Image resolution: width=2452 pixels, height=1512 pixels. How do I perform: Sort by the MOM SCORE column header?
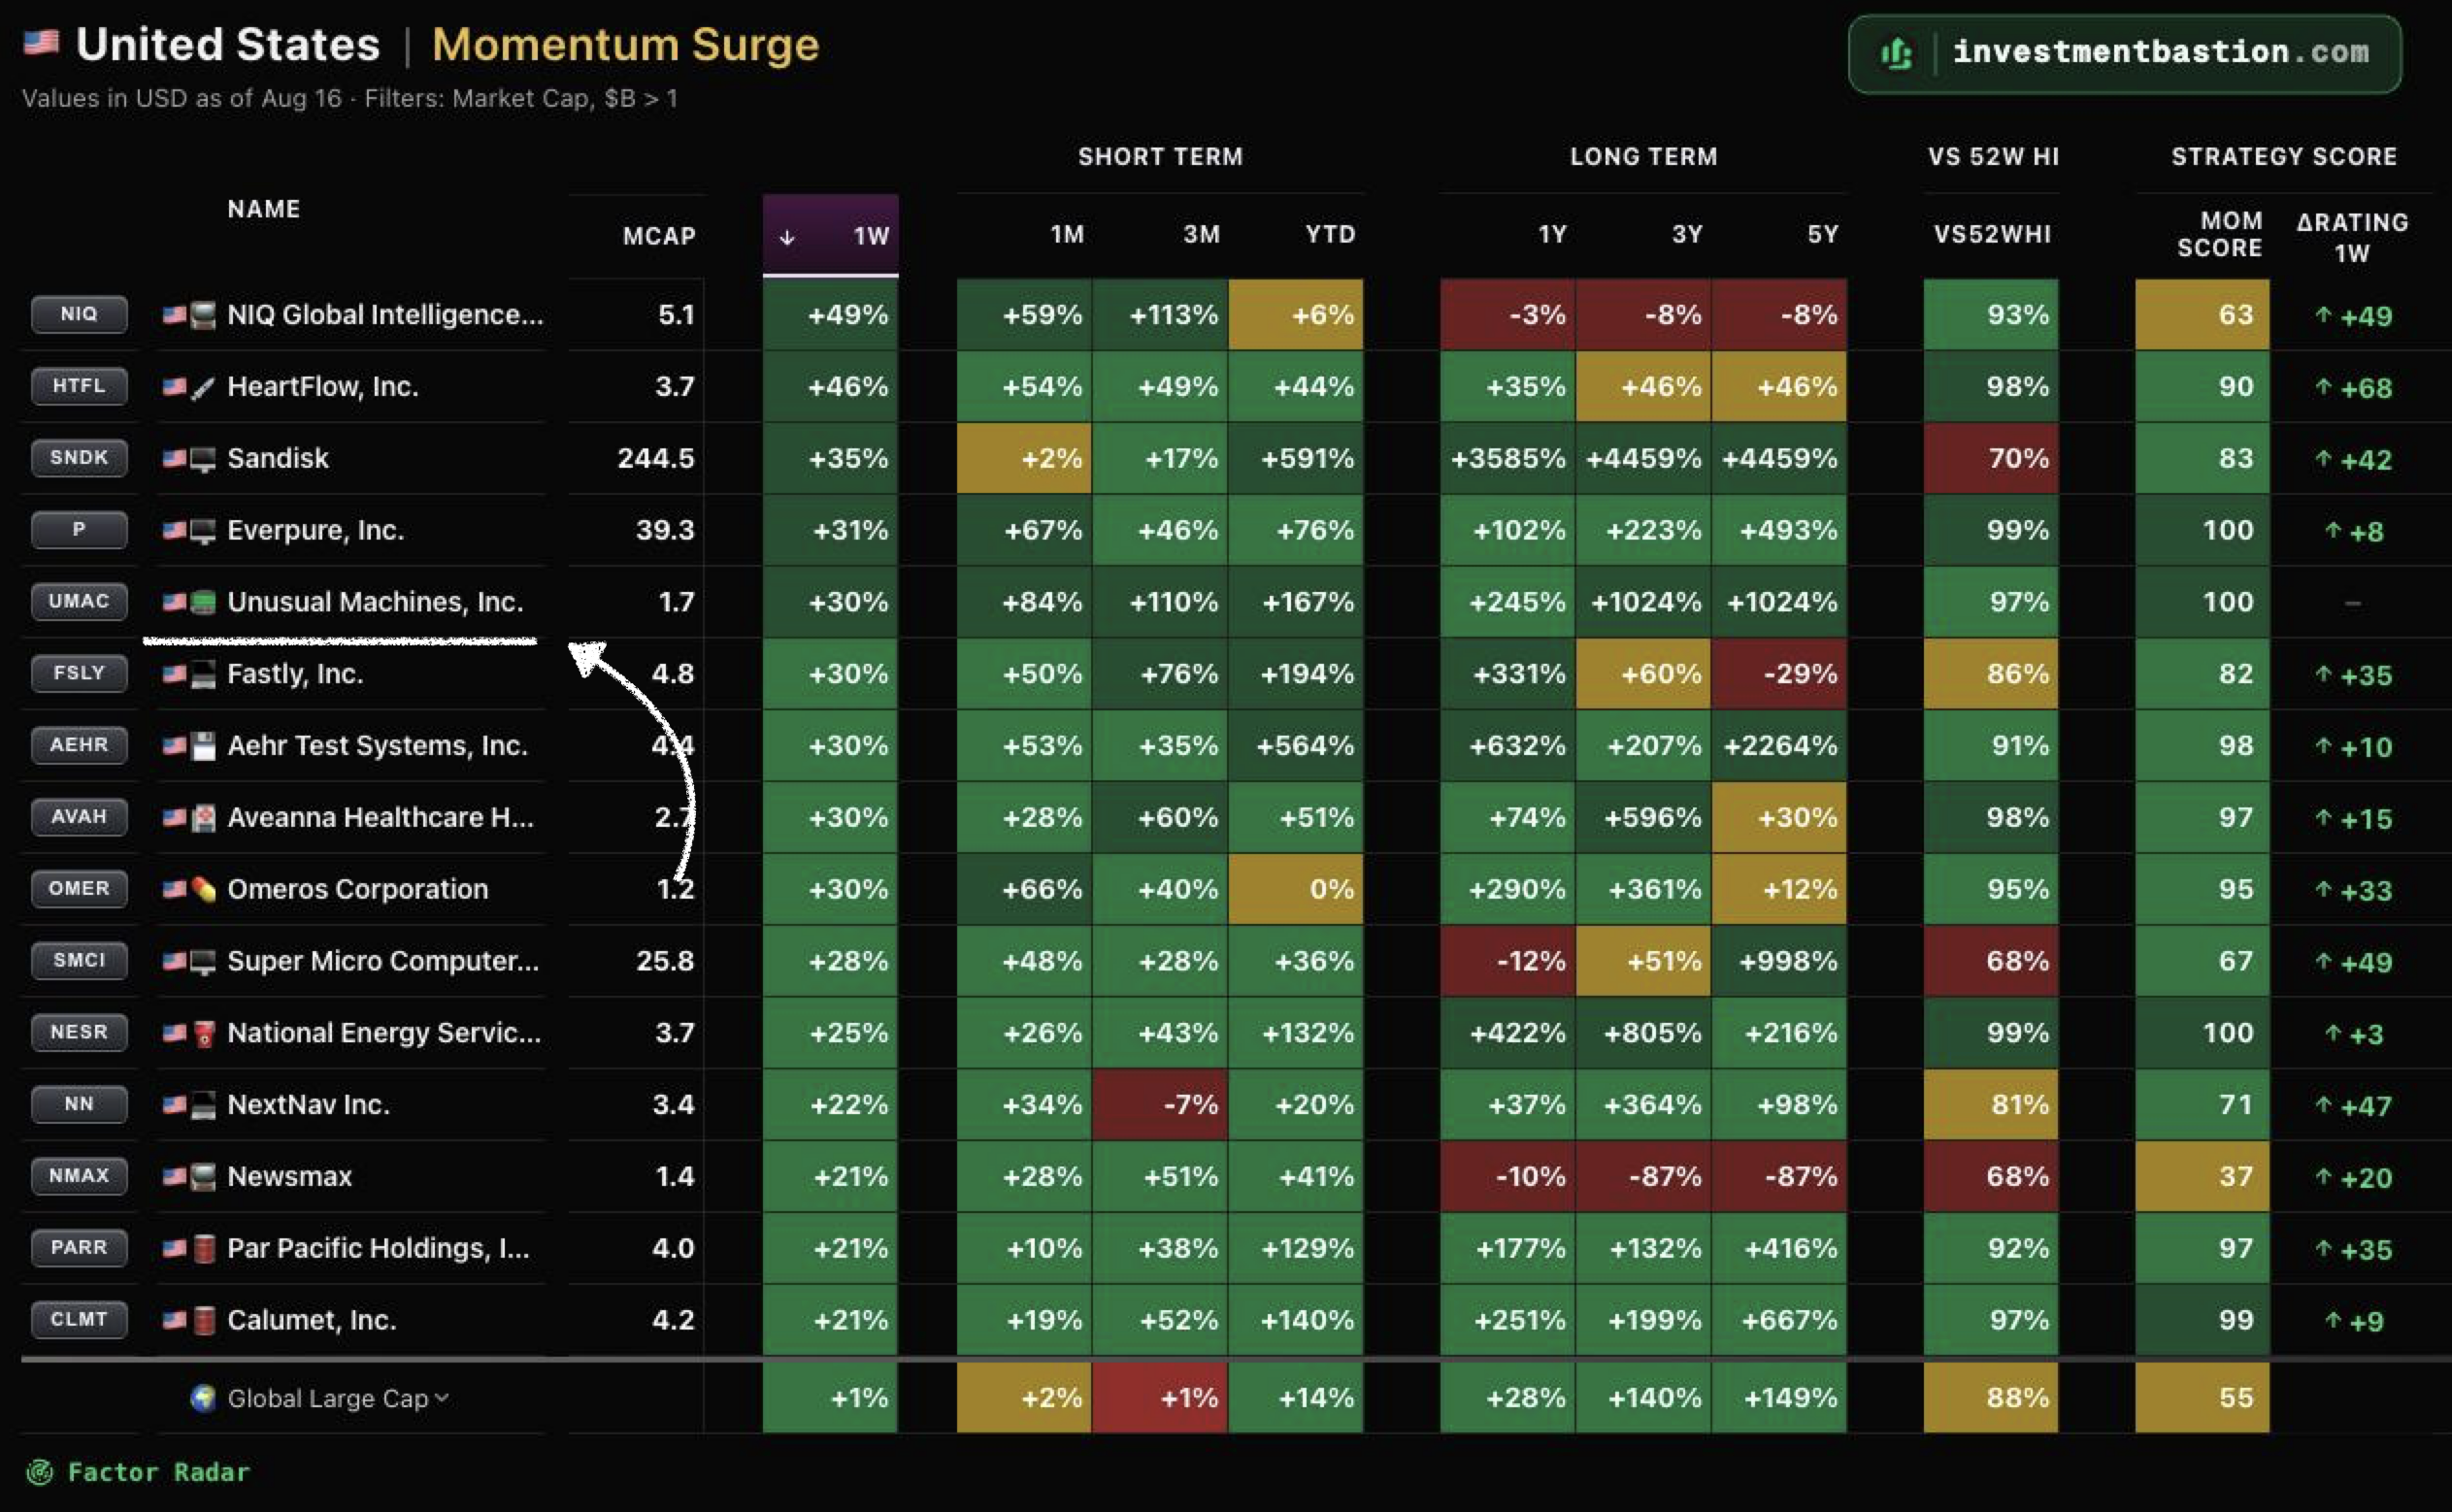point(2219,234)
